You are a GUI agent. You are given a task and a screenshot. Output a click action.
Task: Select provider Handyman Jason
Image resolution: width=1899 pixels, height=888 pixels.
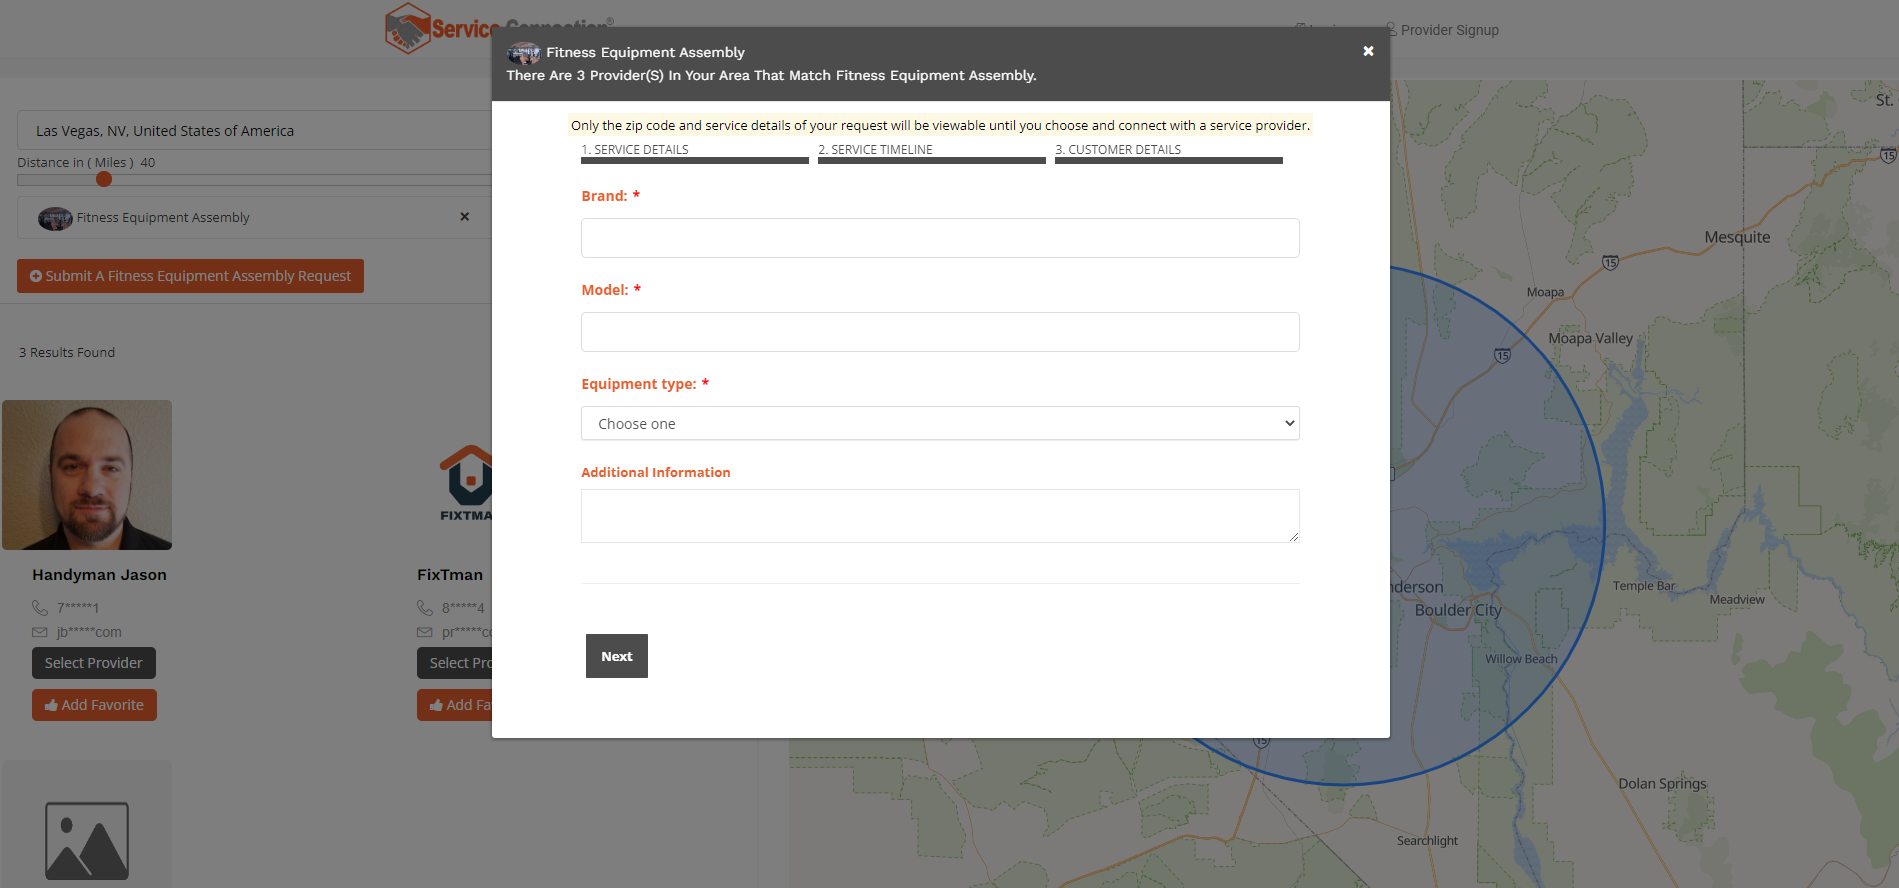coord(93,663)
